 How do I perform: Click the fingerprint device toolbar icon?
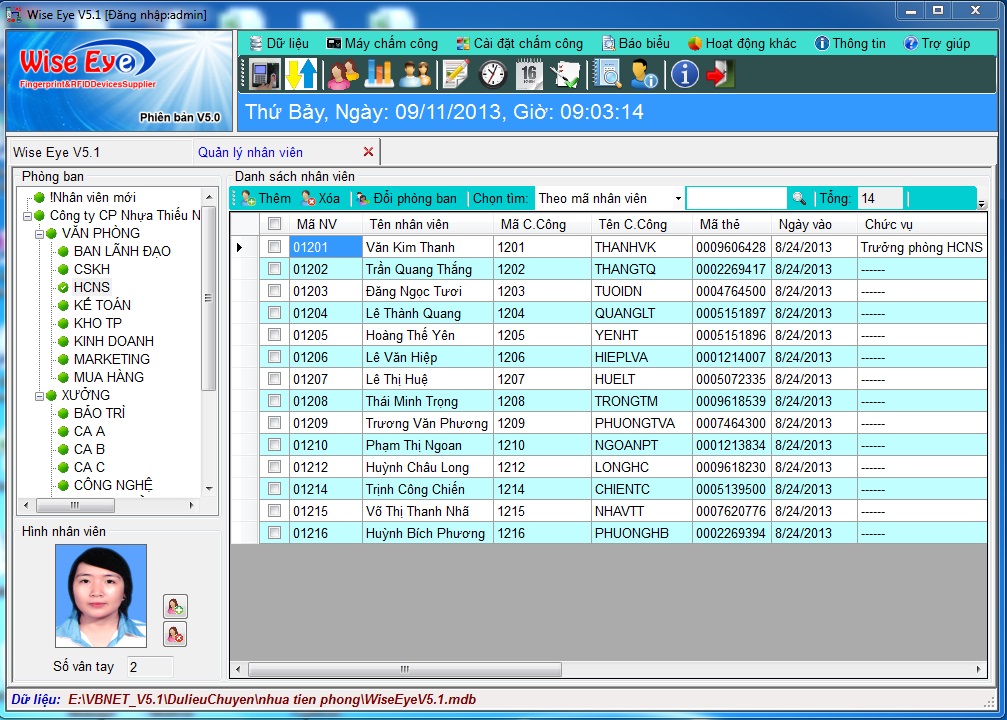click(264, 75)
